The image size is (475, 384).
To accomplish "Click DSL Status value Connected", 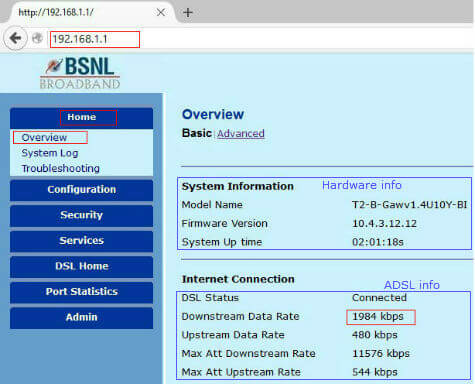I will pyautogui.click(x=379, y=298).
